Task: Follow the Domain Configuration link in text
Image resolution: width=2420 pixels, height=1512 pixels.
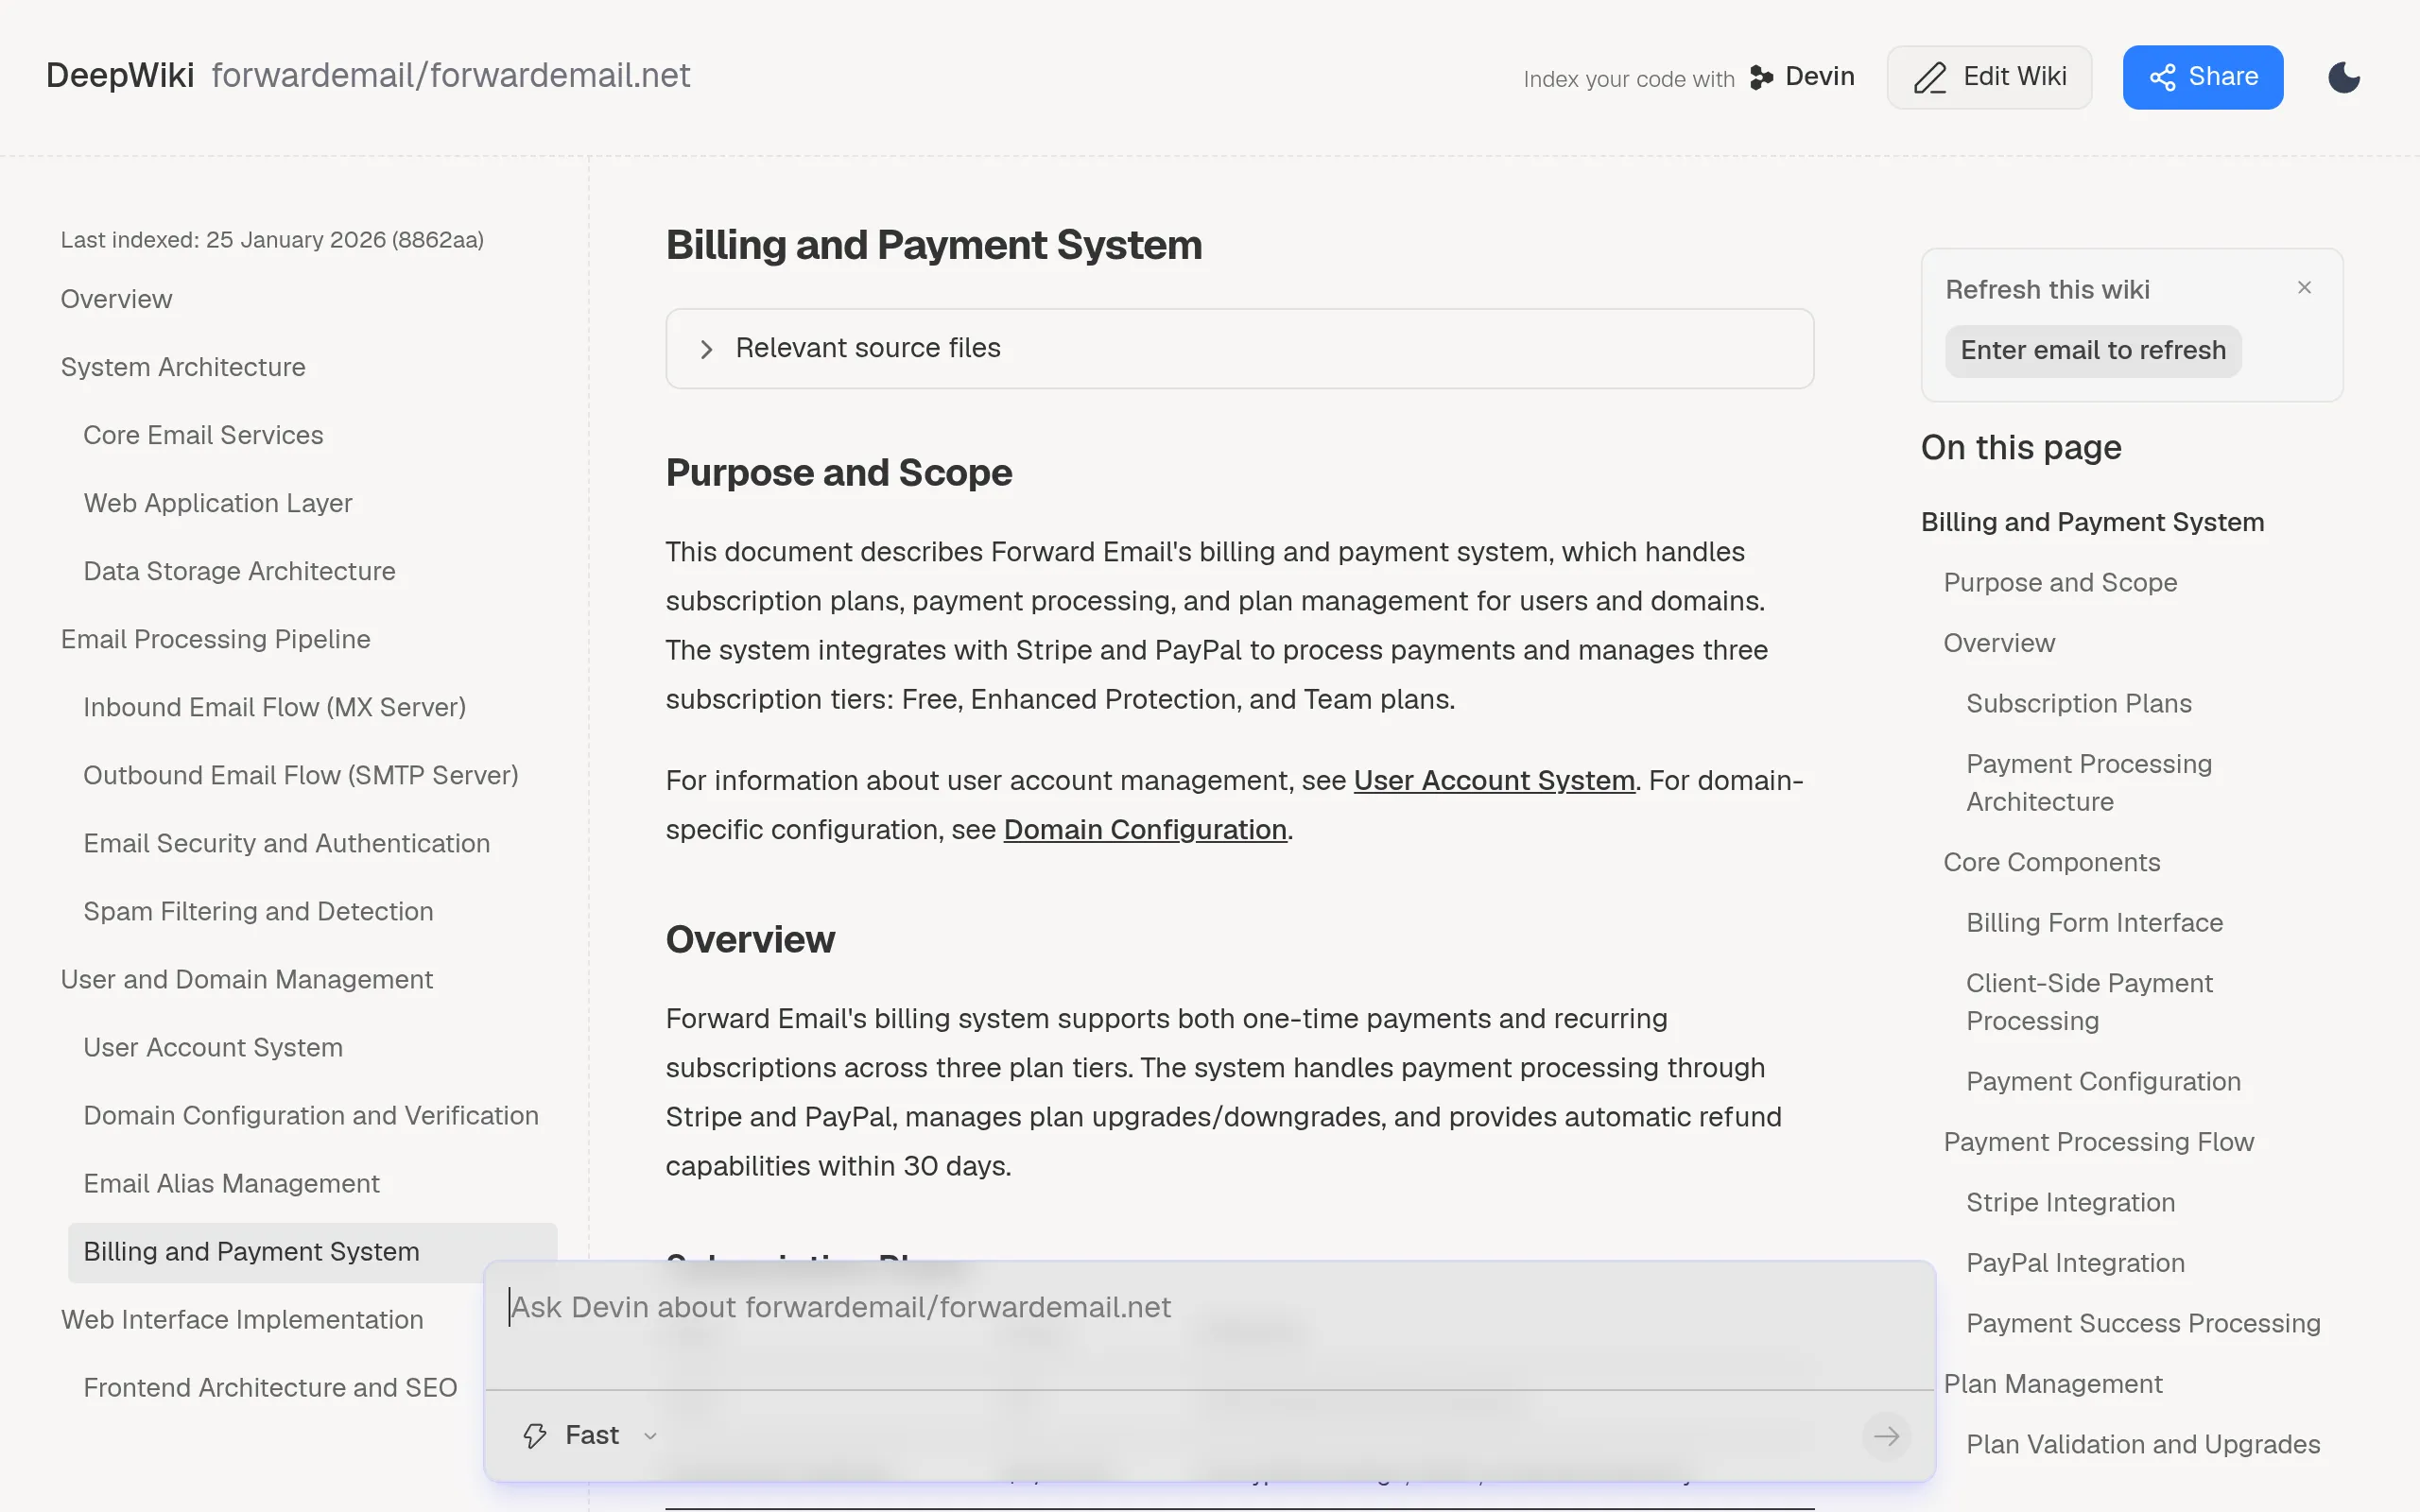Action: pos(1145,830)
